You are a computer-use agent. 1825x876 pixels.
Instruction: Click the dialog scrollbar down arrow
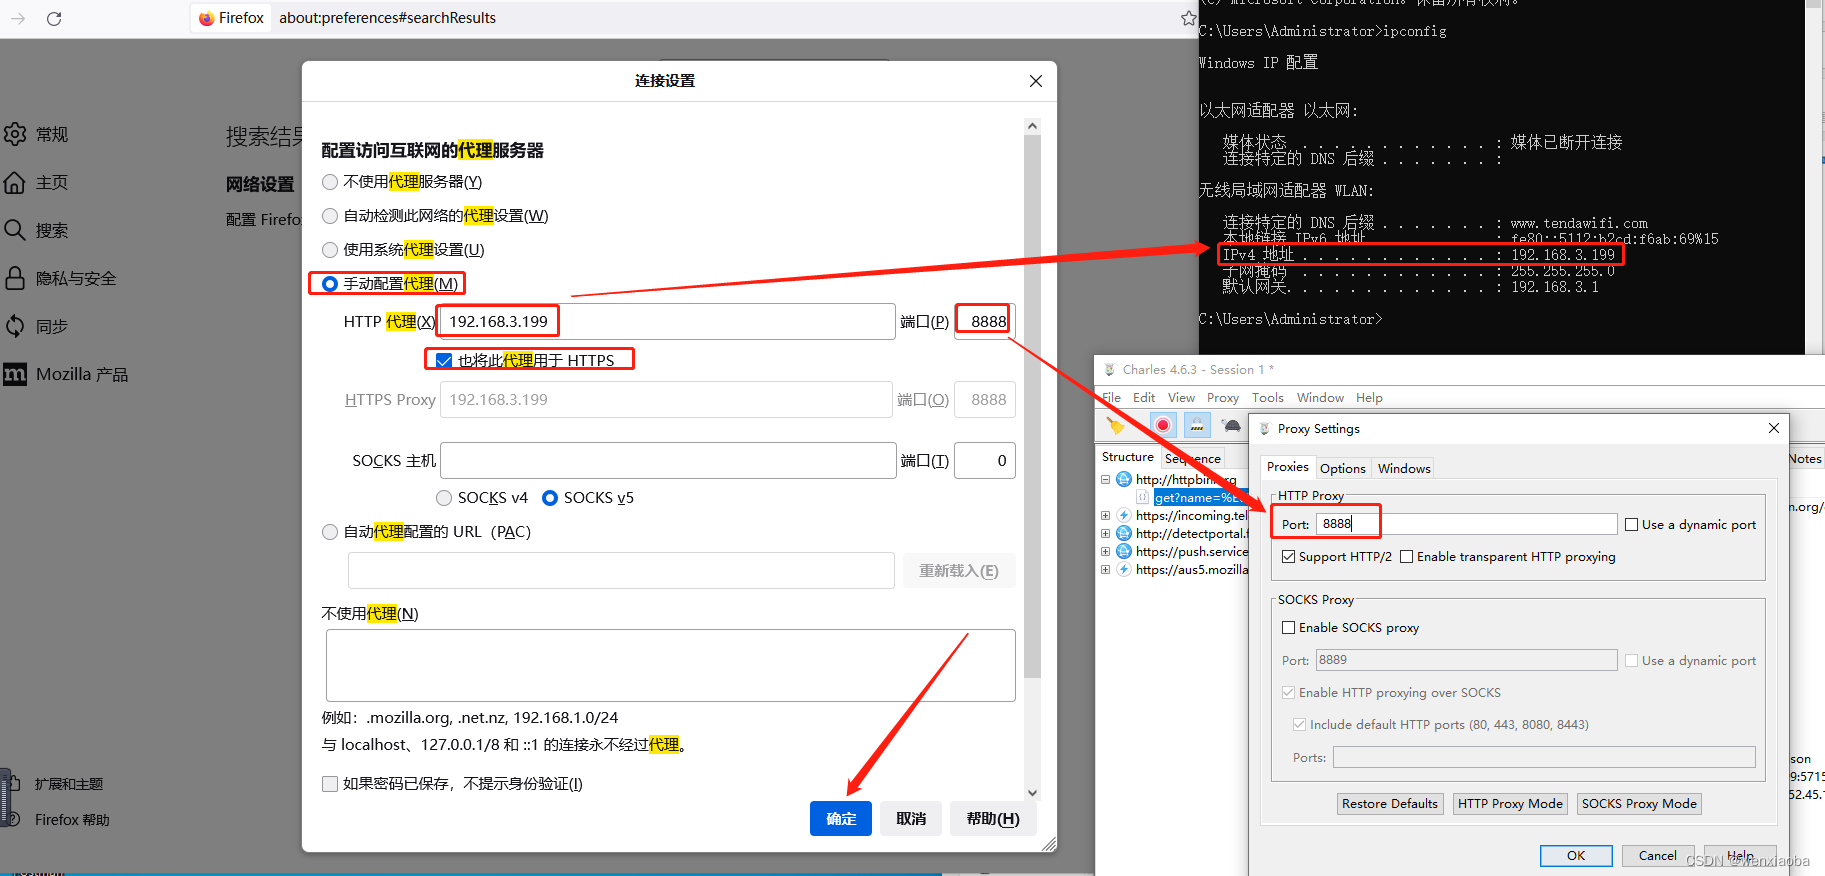1033,793
